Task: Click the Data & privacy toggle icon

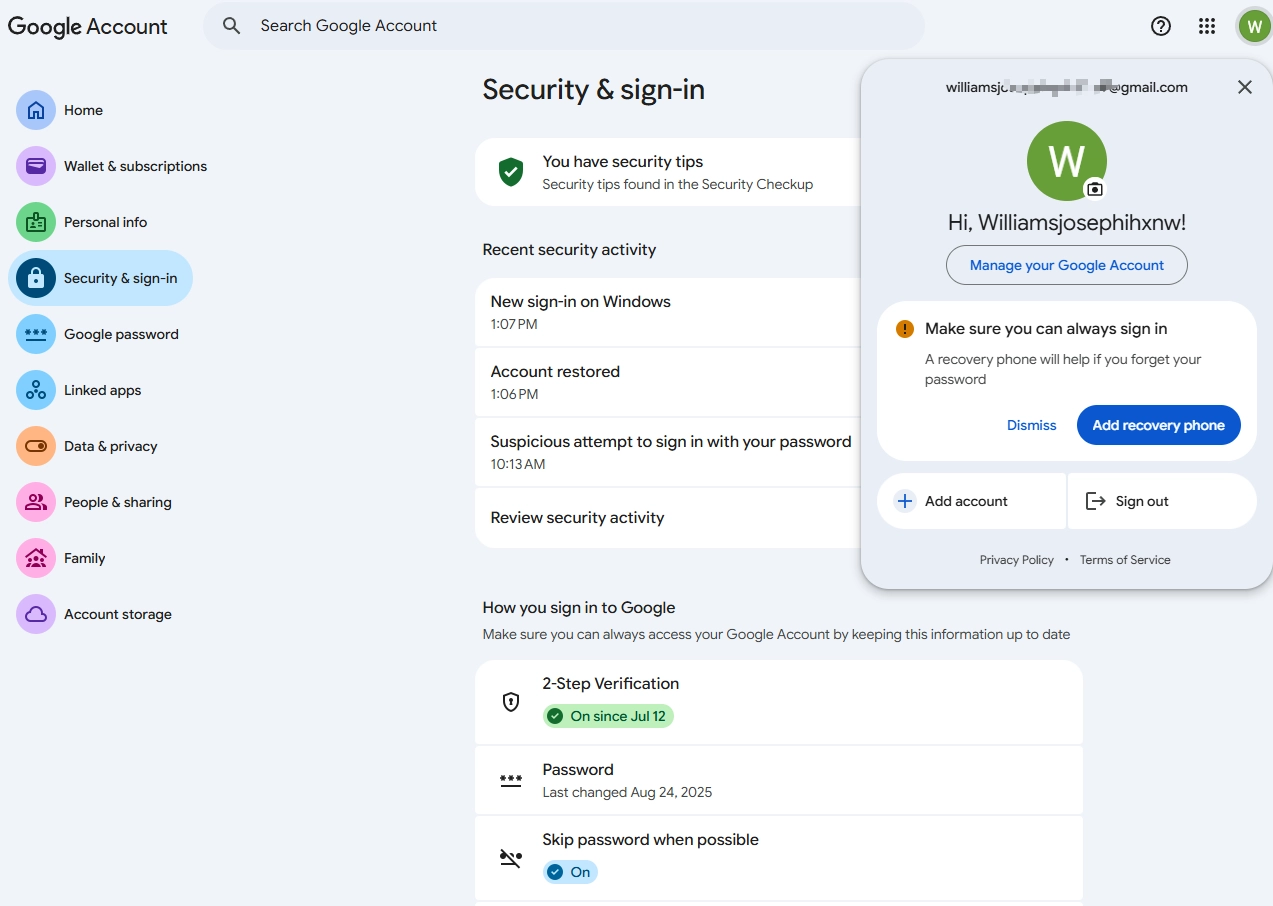Action: 36,446
